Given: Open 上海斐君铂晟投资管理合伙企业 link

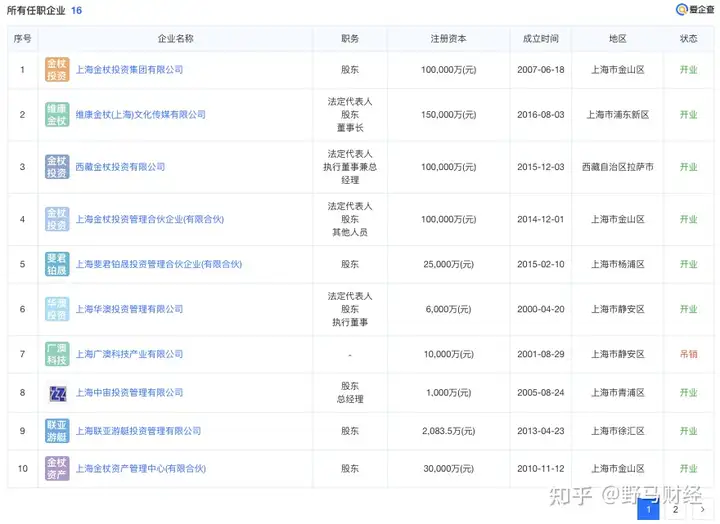Looking at the screenshot, I should click(x=158, y=264).
